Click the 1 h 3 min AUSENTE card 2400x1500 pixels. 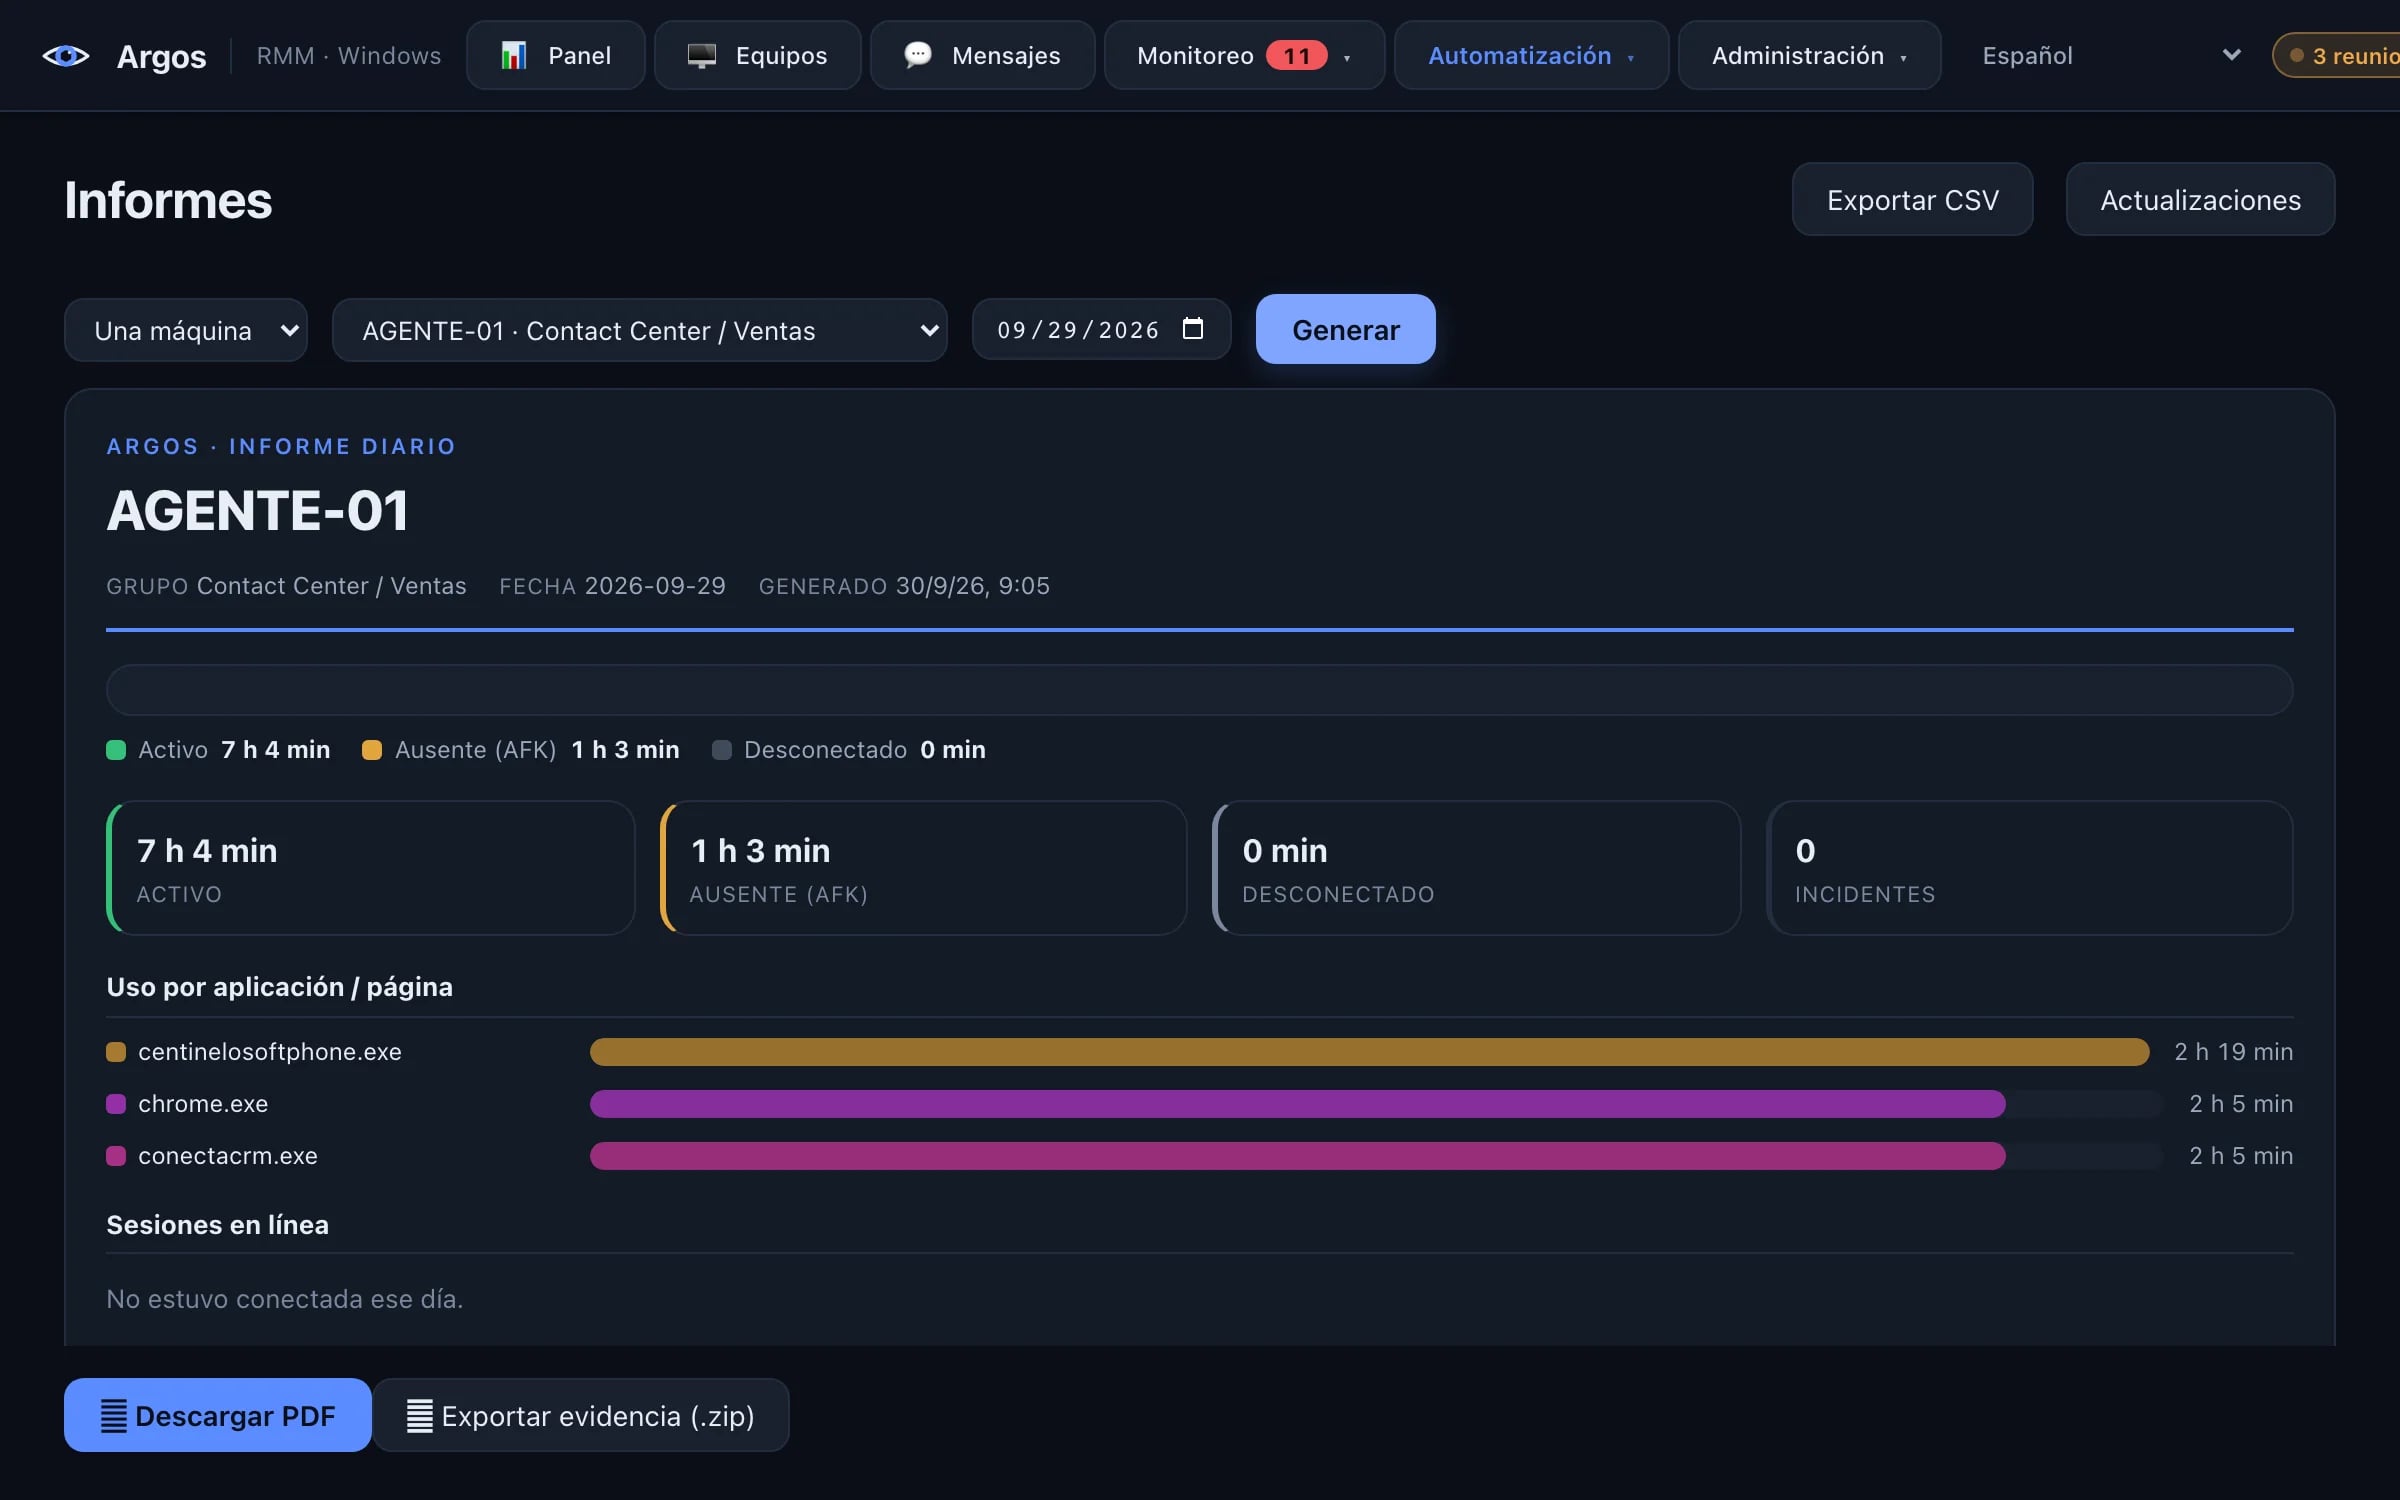click(924, 868)
